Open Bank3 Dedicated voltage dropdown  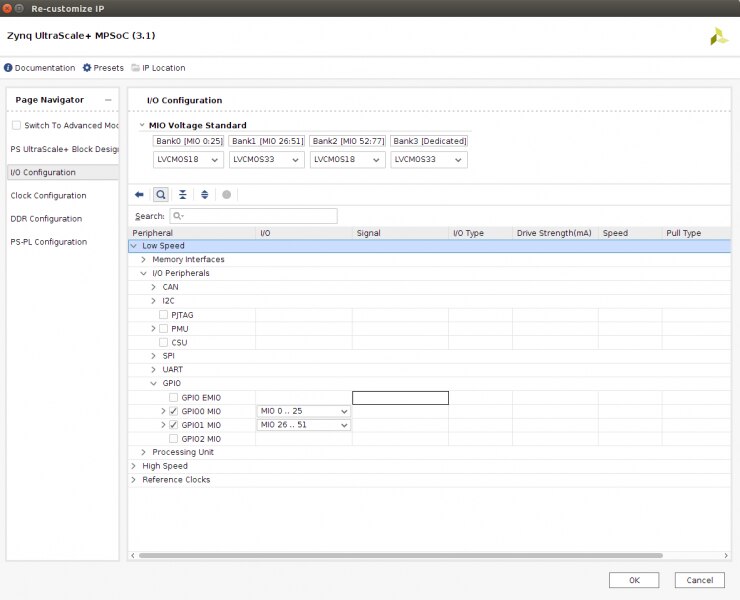click(x=429, y=160)
